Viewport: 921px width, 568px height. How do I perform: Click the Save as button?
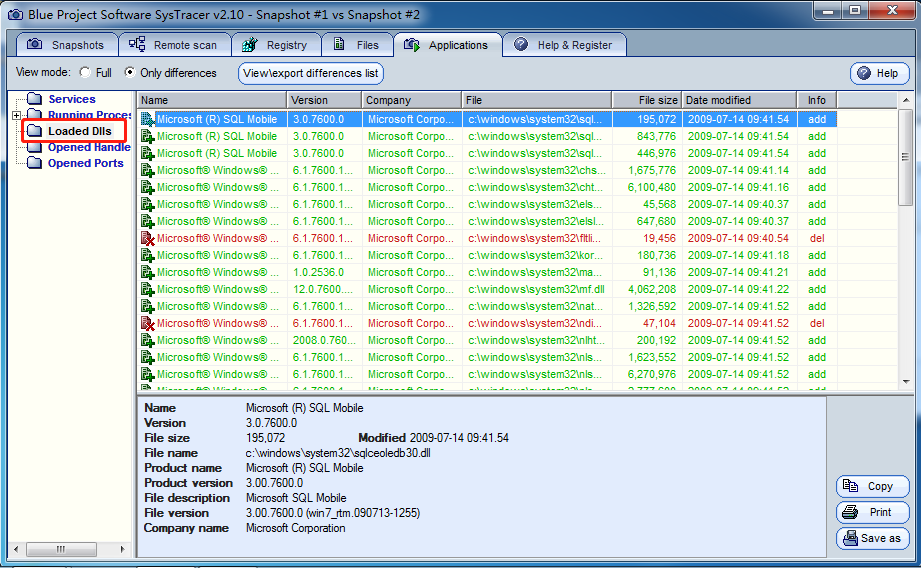[x=872, y=537]
